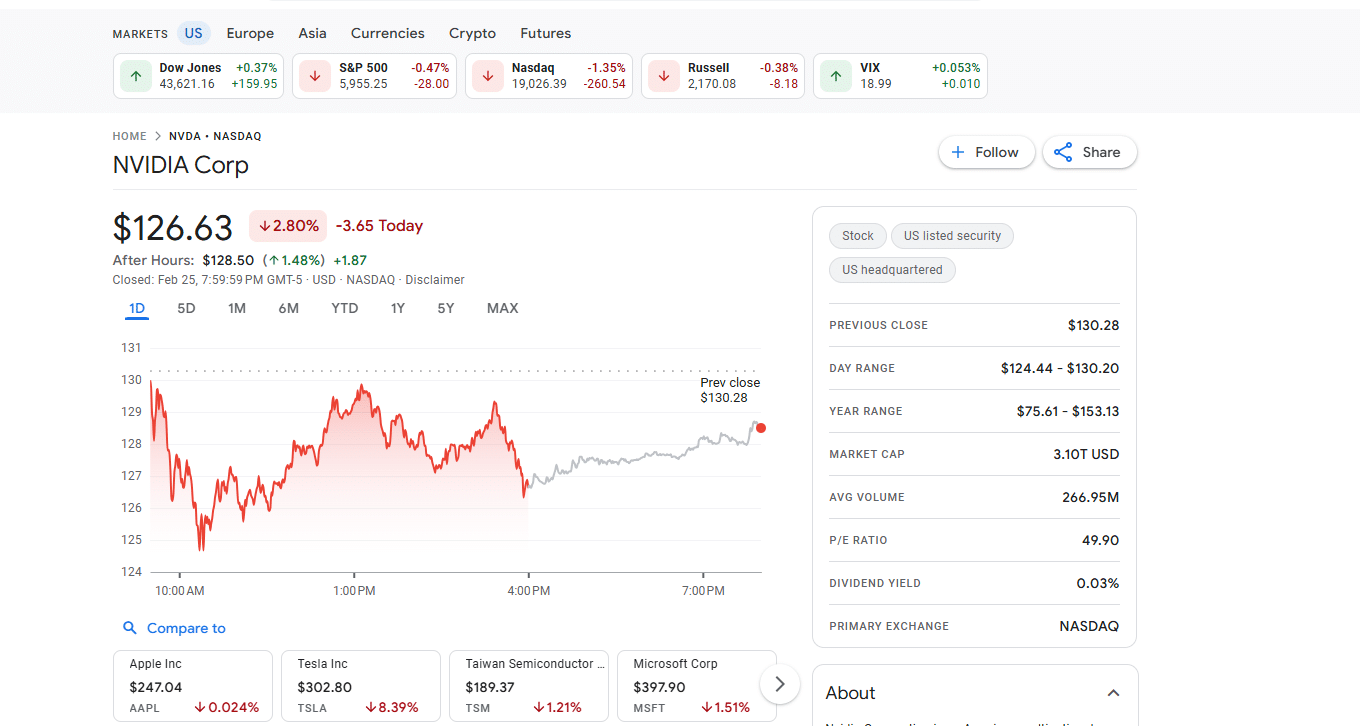Click the Russell red down-arrow icon
The width and height of the screenshot is (1360, 726).
tap(664, 76)
